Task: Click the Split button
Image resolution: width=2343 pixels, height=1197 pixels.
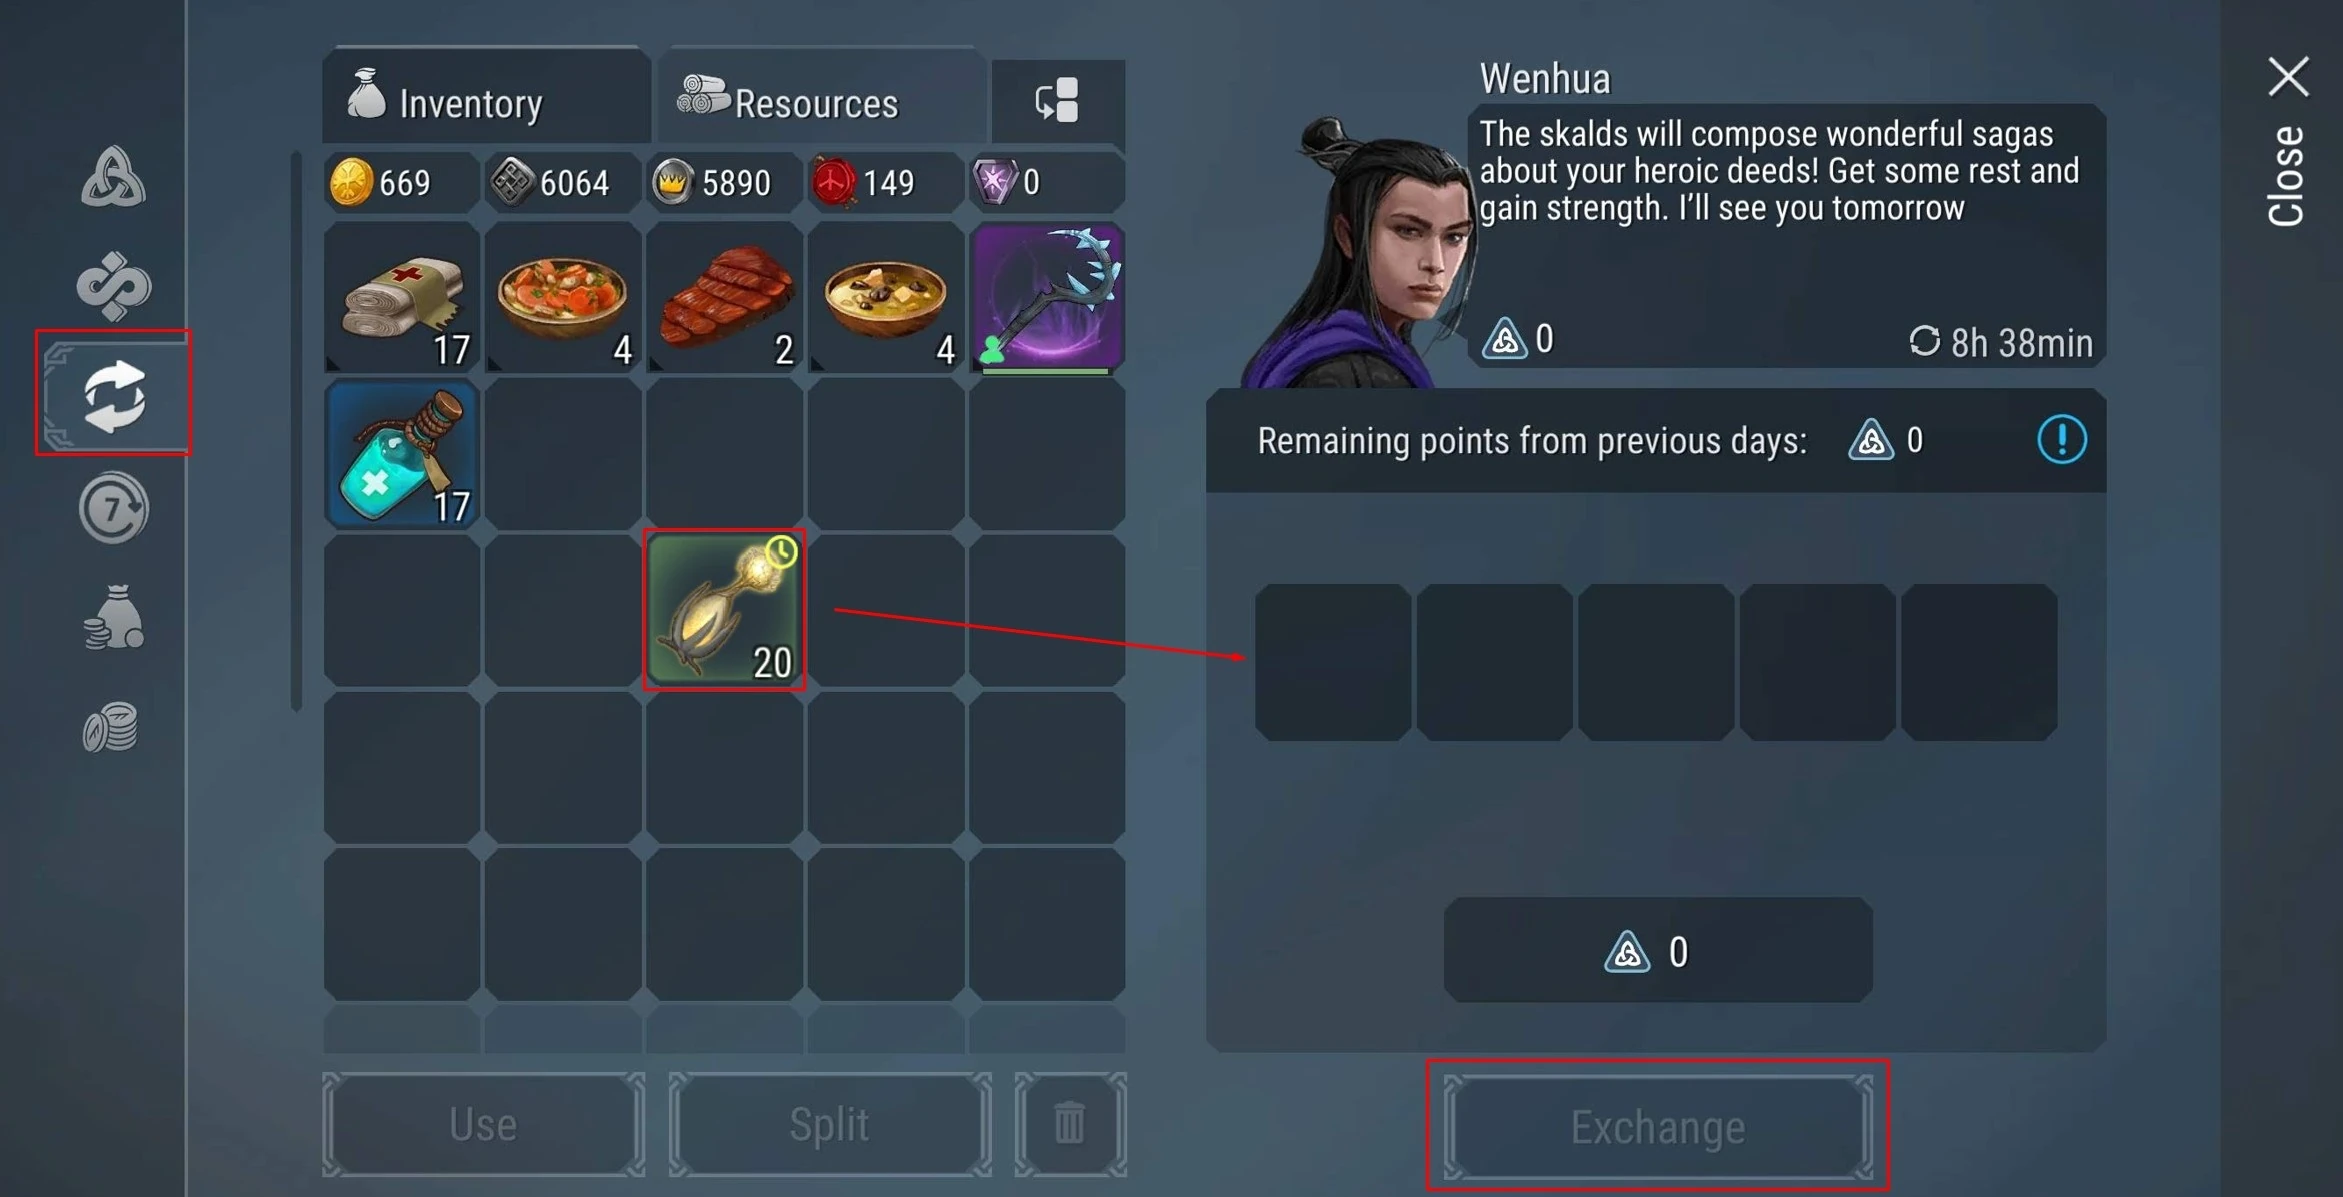Action: point(829,1124)
